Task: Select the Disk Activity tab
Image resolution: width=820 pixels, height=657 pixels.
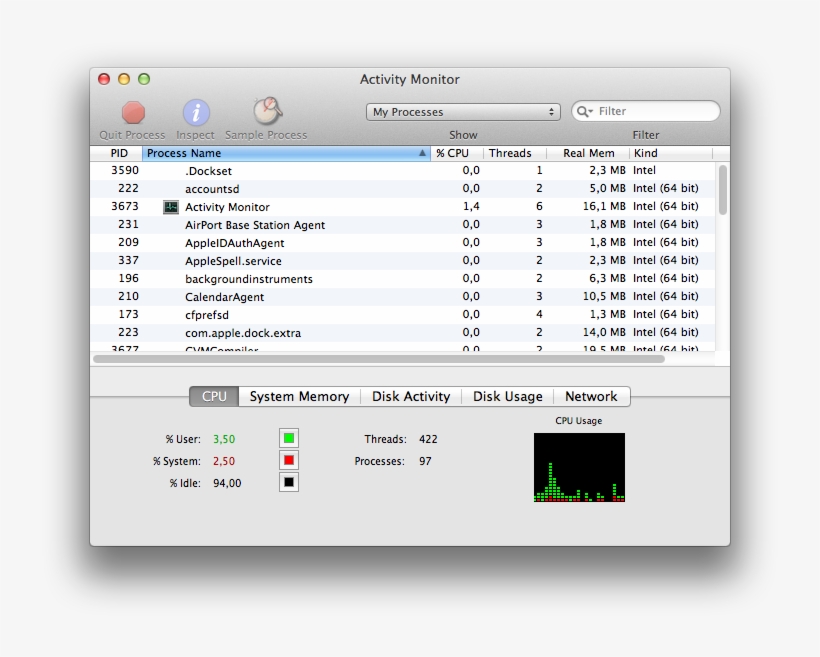Action: point(410,396)
